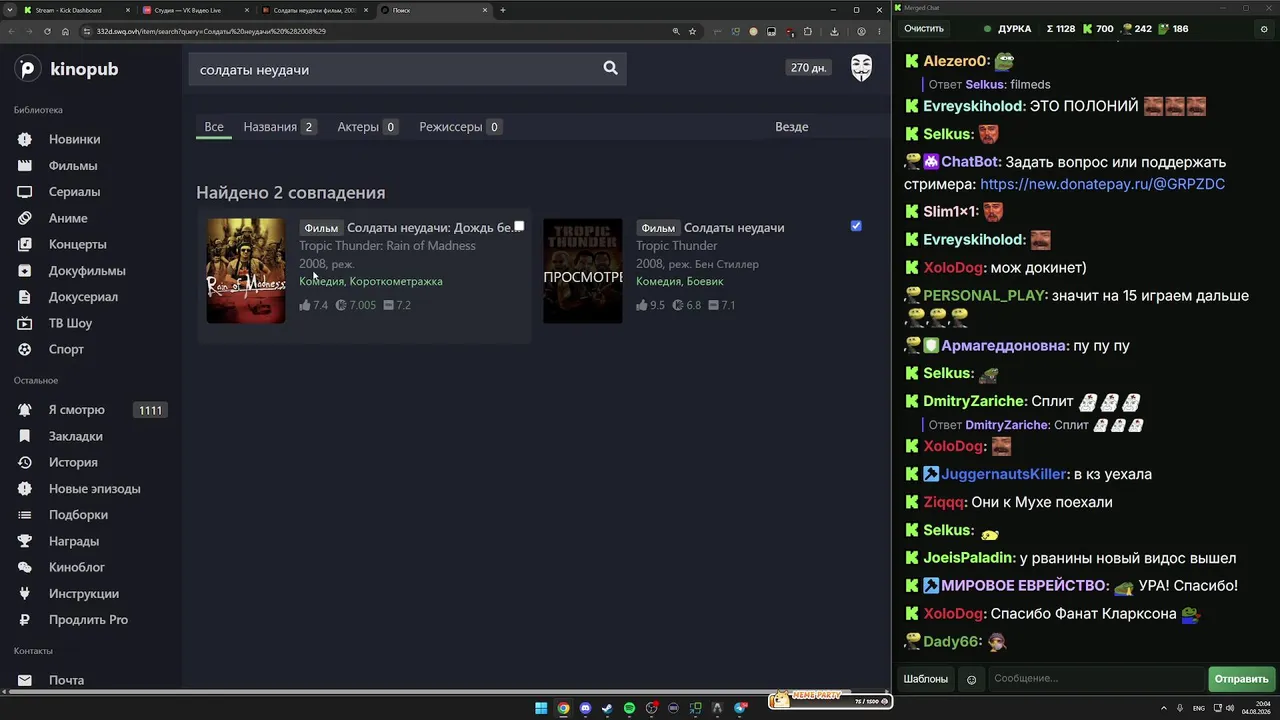Browse the Аниме section

coord(68,218)
